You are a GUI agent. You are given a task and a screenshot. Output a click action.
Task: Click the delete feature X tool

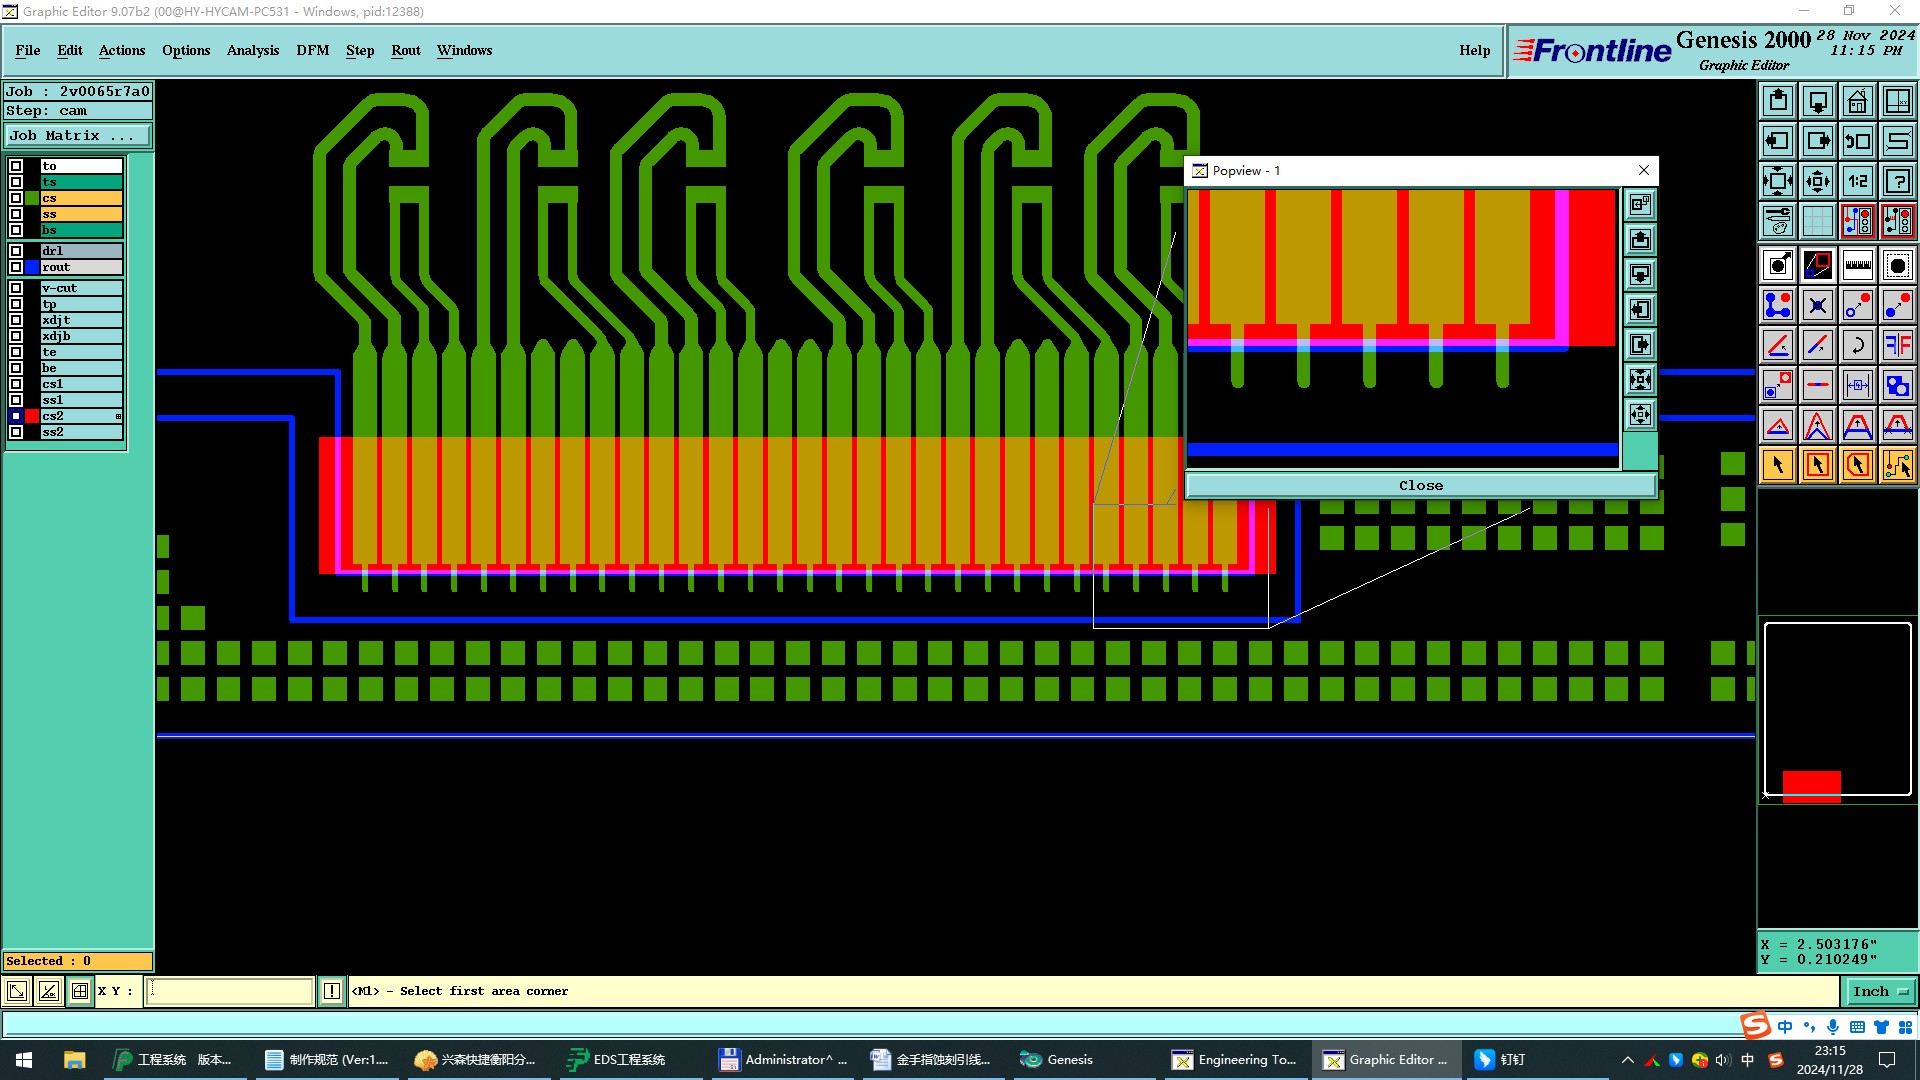coord(1817,305)
